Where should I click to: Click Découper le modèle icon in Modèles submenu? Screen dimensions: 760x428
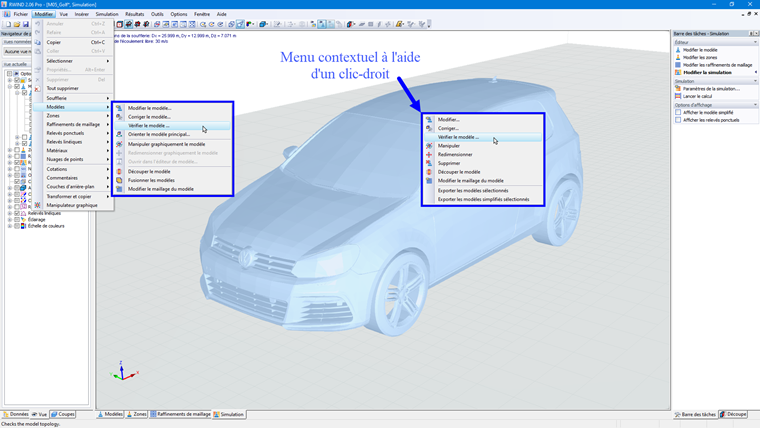point(119,171)
